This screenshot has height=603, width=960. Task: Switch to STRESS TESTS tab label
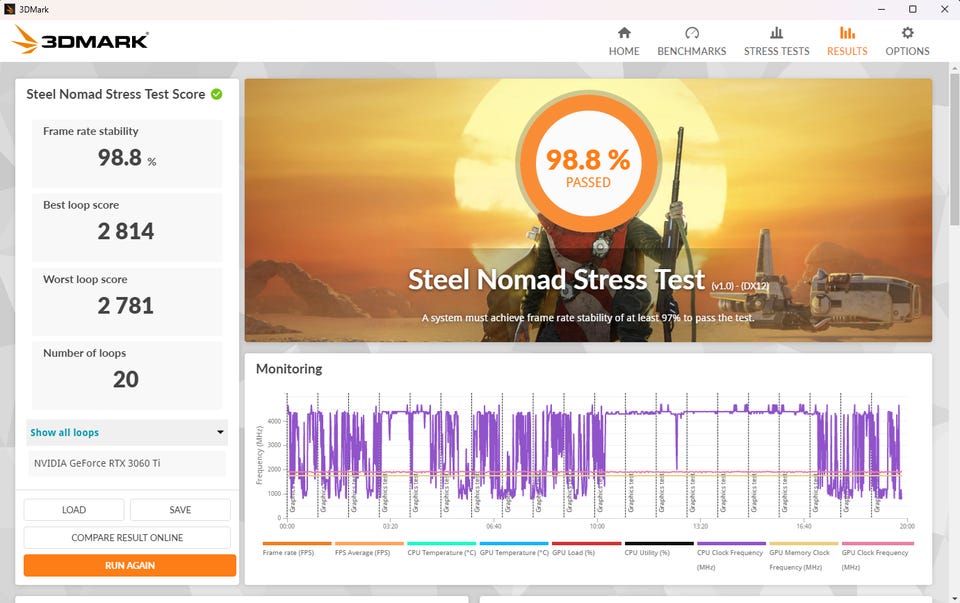tap(776, 51)
